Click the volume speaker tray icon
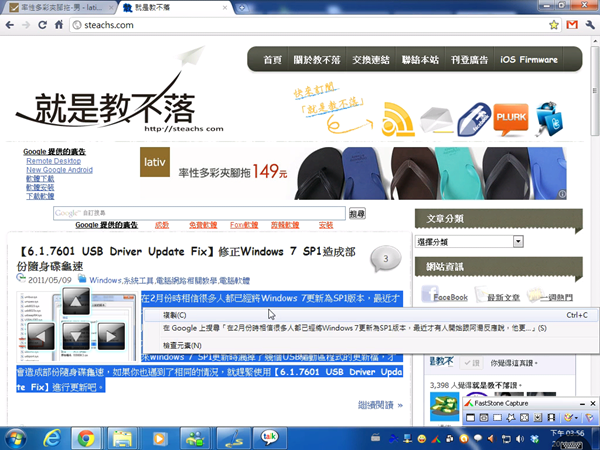This screenshot has height=450, width=600. [x=520, y=439]
